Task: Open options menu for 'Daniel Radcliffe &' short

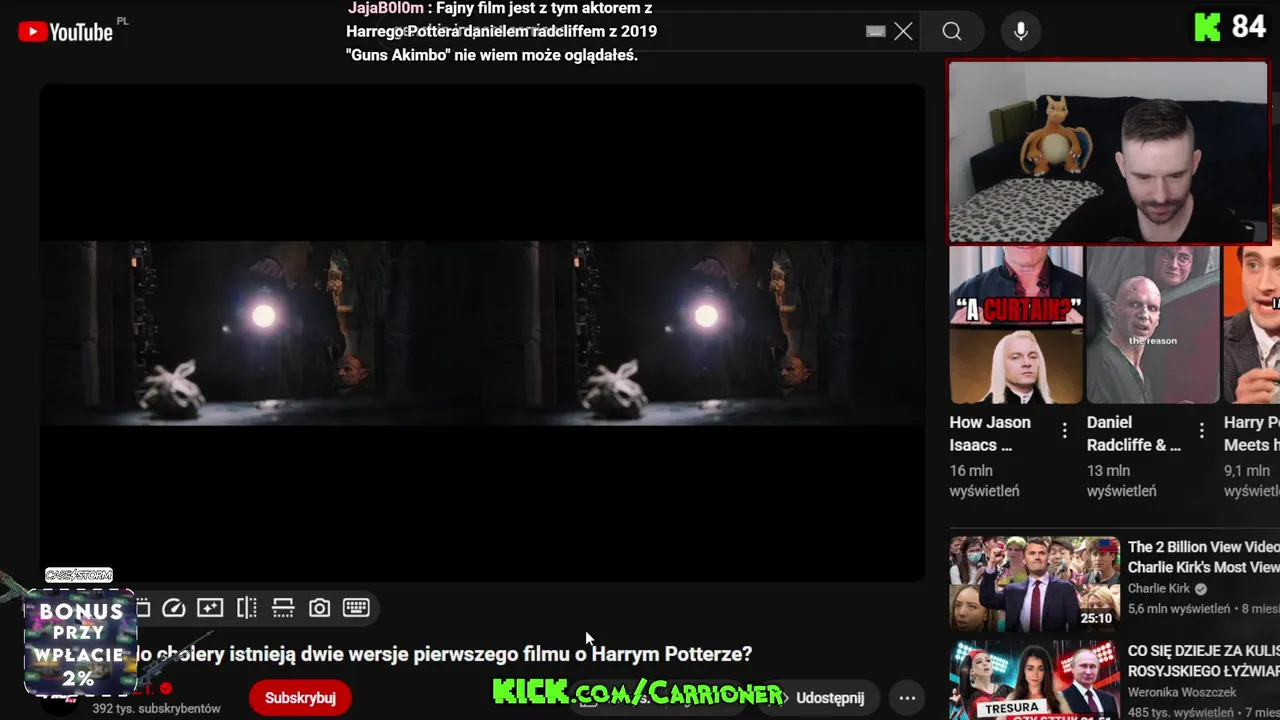Action: tap(1202, 431)
